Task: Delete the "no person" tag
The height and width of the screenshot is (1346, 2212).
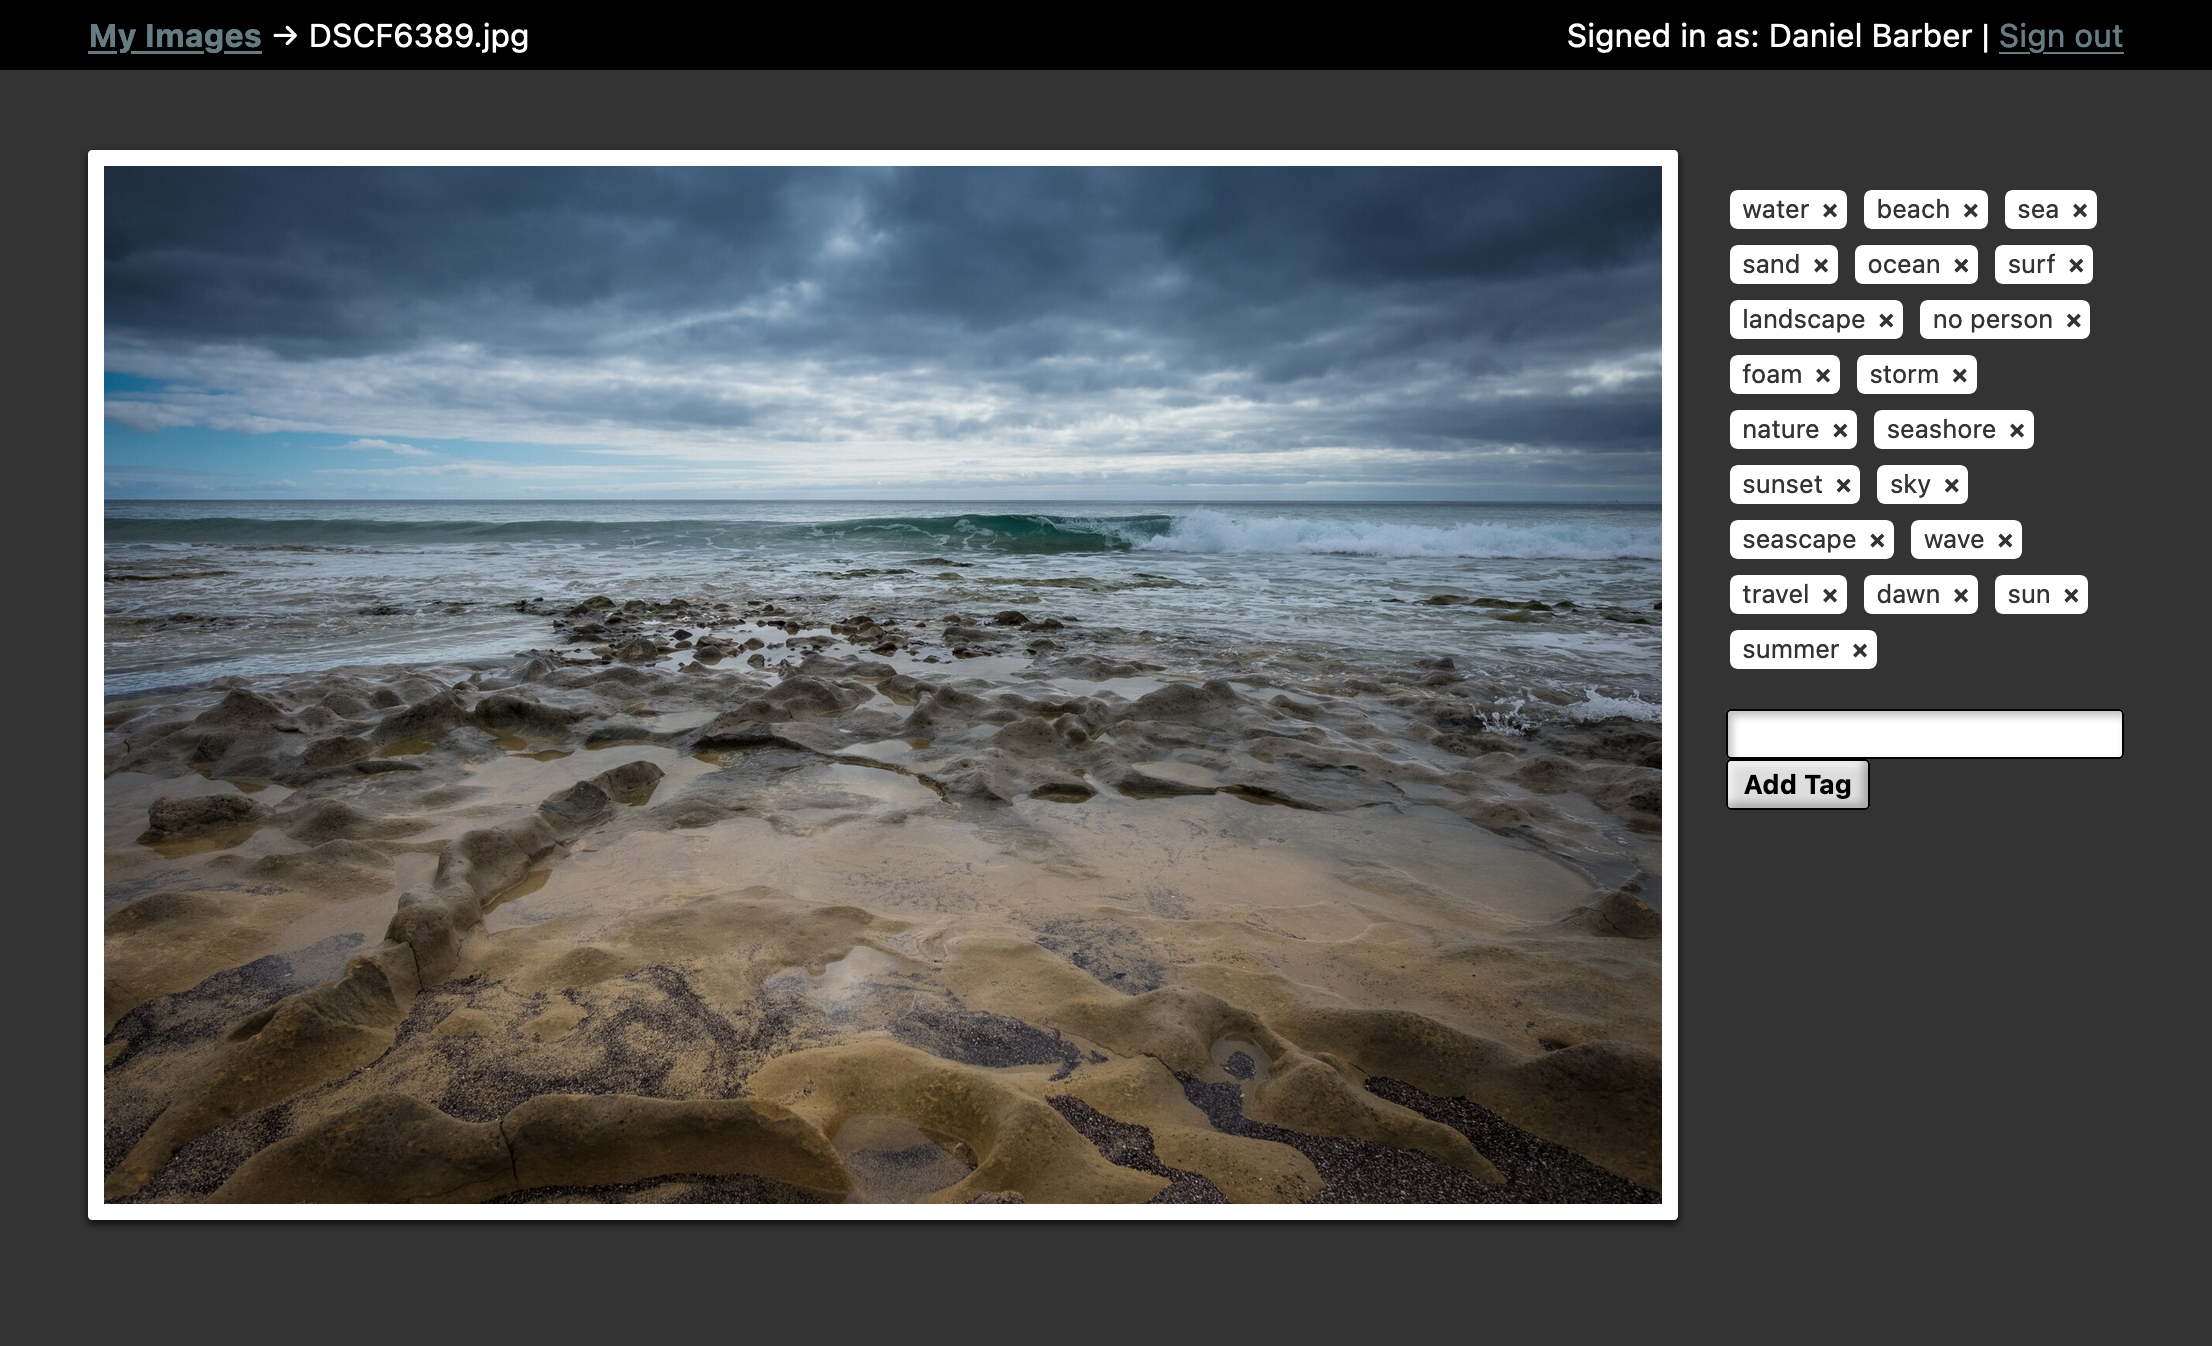Action: click(x=2072, y=319)
